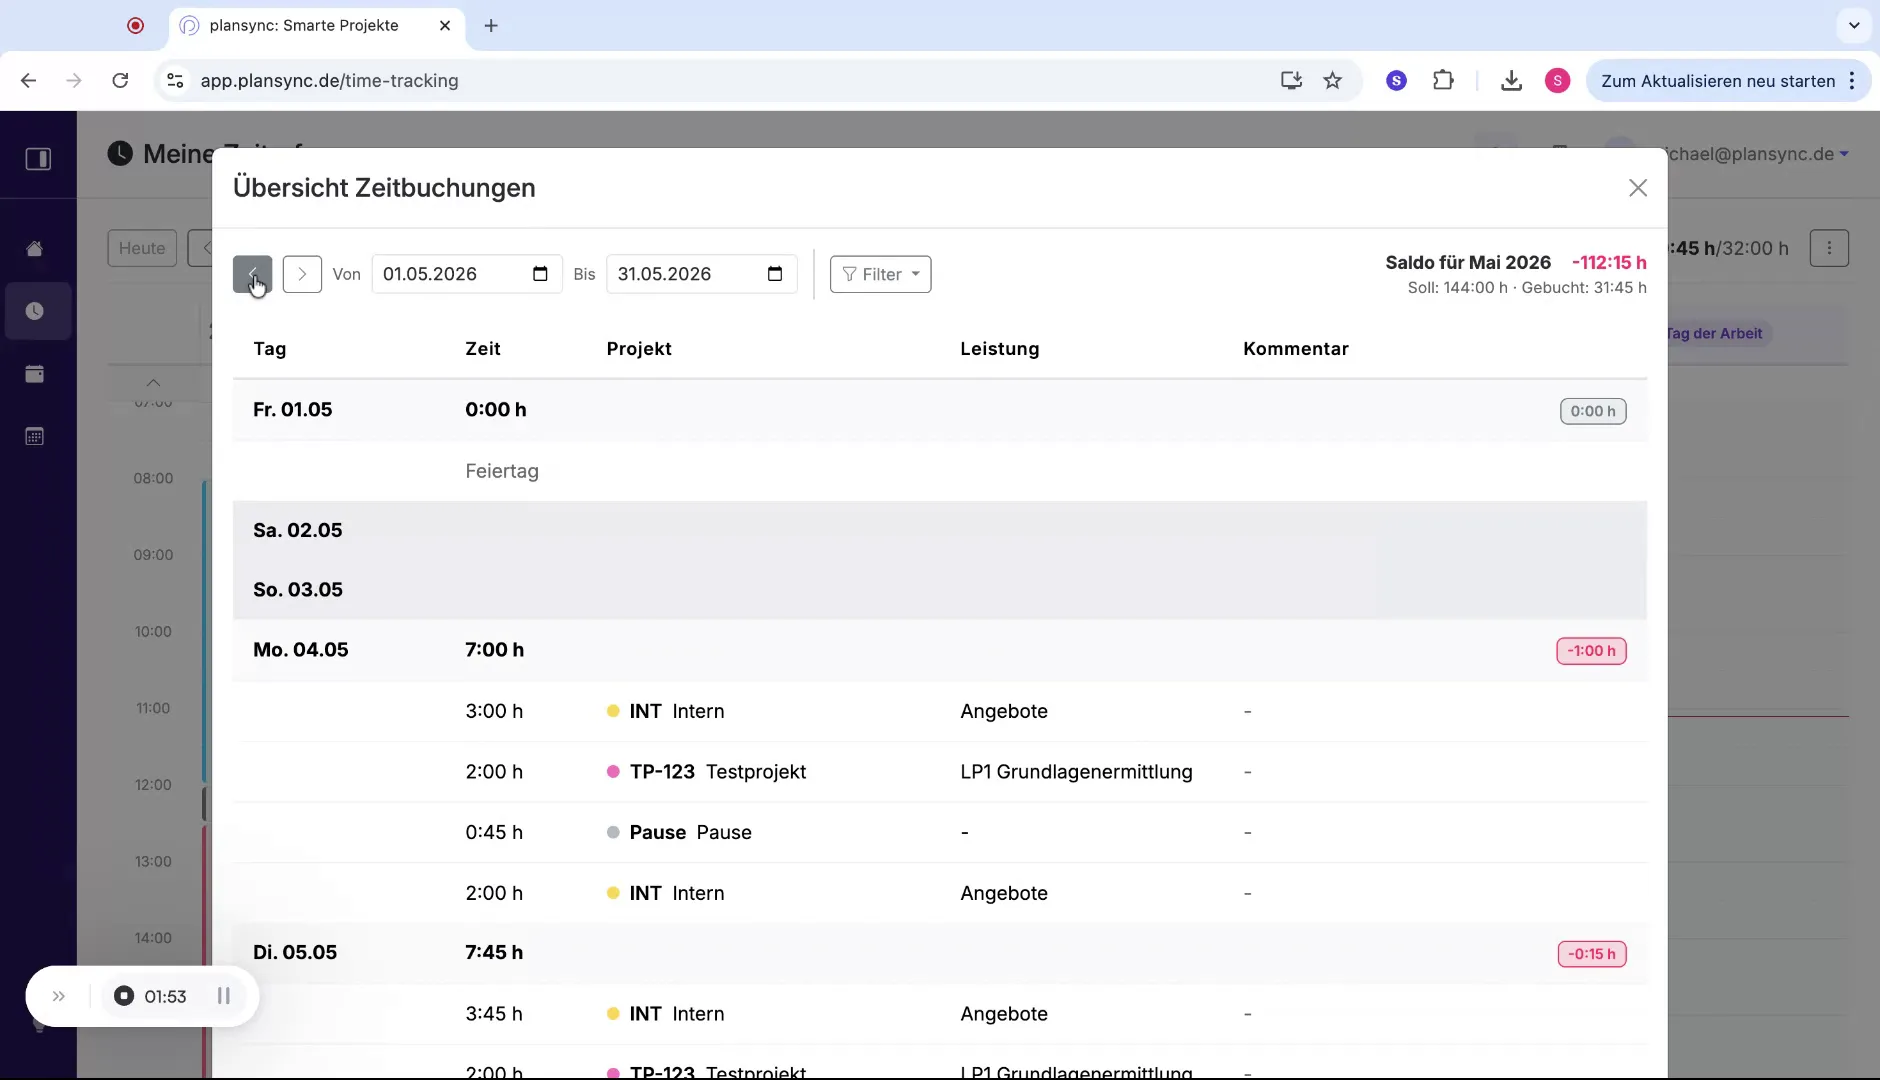
Task: Toggle the sidebar panel icon
Action: tap(38, 159)
